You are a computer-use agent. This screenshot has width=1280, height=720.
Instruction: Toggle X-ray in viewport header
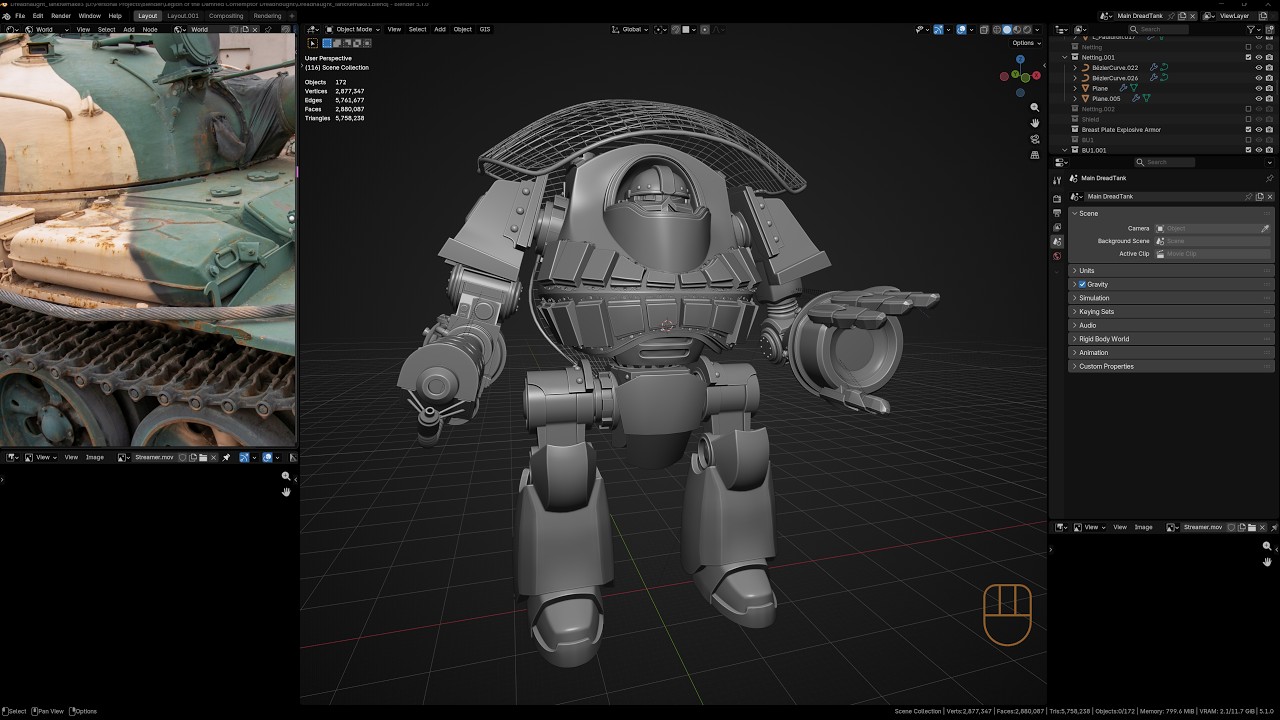click(984, 30)
